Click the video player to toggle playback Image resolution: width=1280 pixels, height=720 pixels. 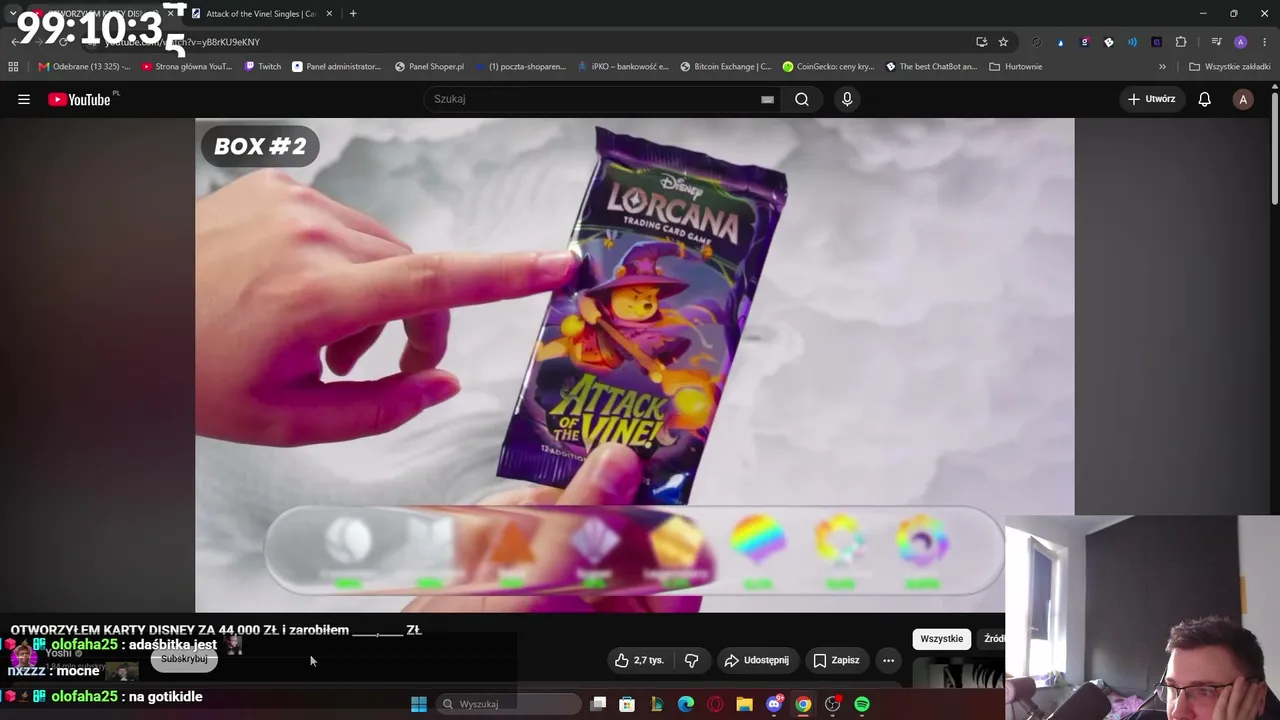click(634, 365)
